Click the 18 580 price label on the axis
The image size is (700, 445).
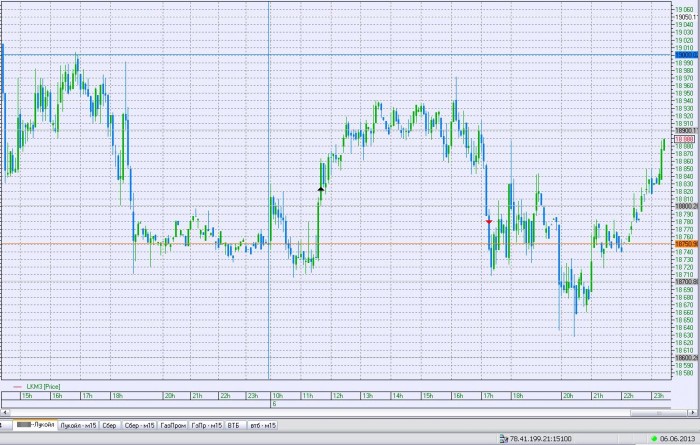[684, 373]
